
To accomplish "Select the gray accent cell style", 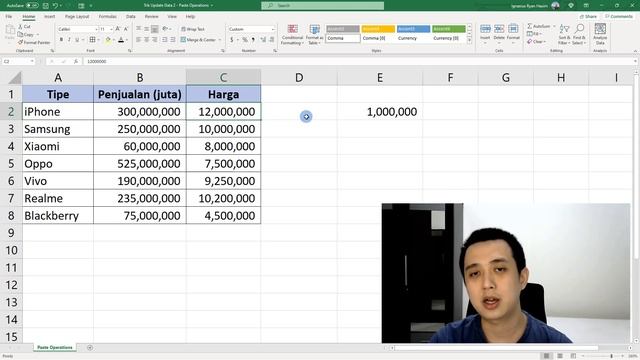I will pyautogui.click(x=343, y=29).
